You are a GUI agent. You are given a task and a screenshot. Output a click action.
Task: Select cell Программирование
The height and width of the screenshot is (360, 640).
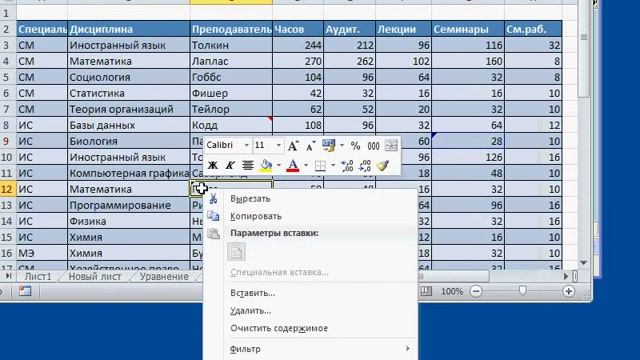click(129, 205)
